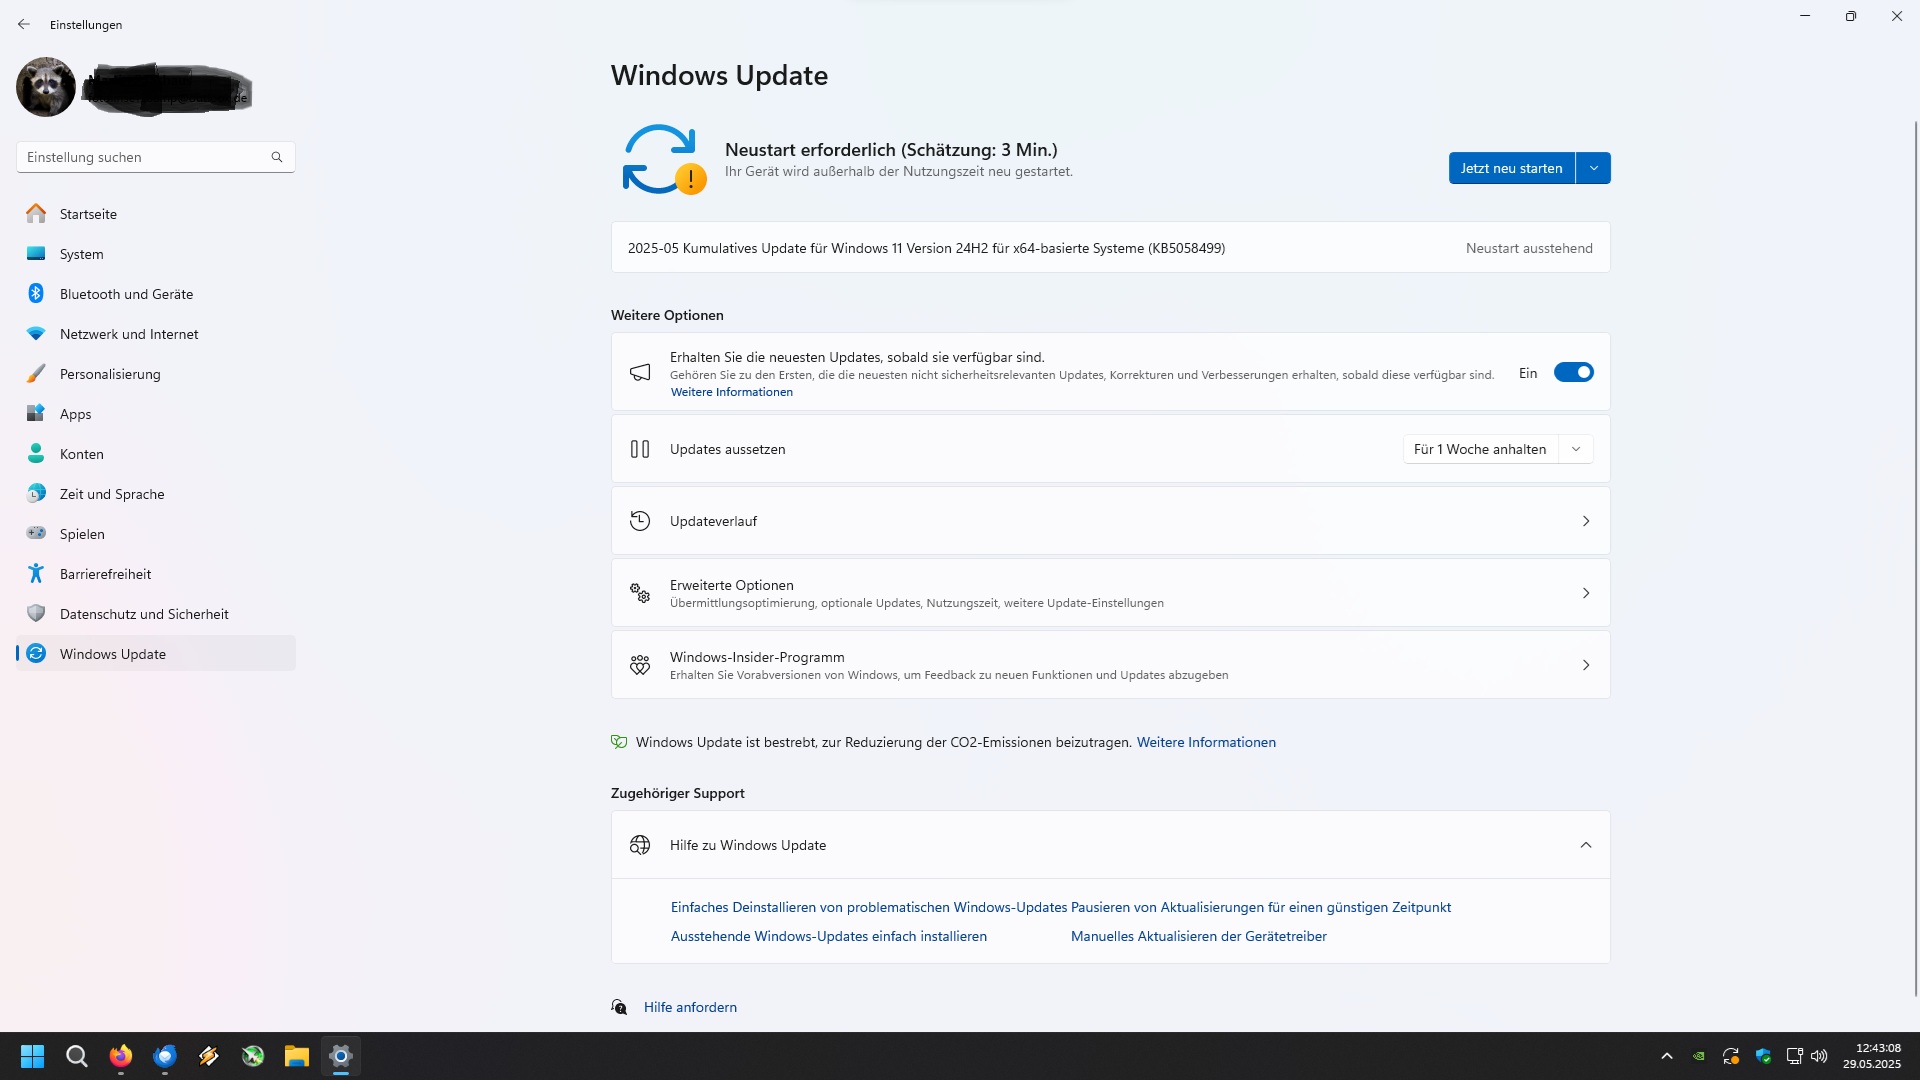Click the KB5058499 cumulative update entry
This screenshot has height=1080, width=1920.
pyautogui.click(x=1110, y=248)
